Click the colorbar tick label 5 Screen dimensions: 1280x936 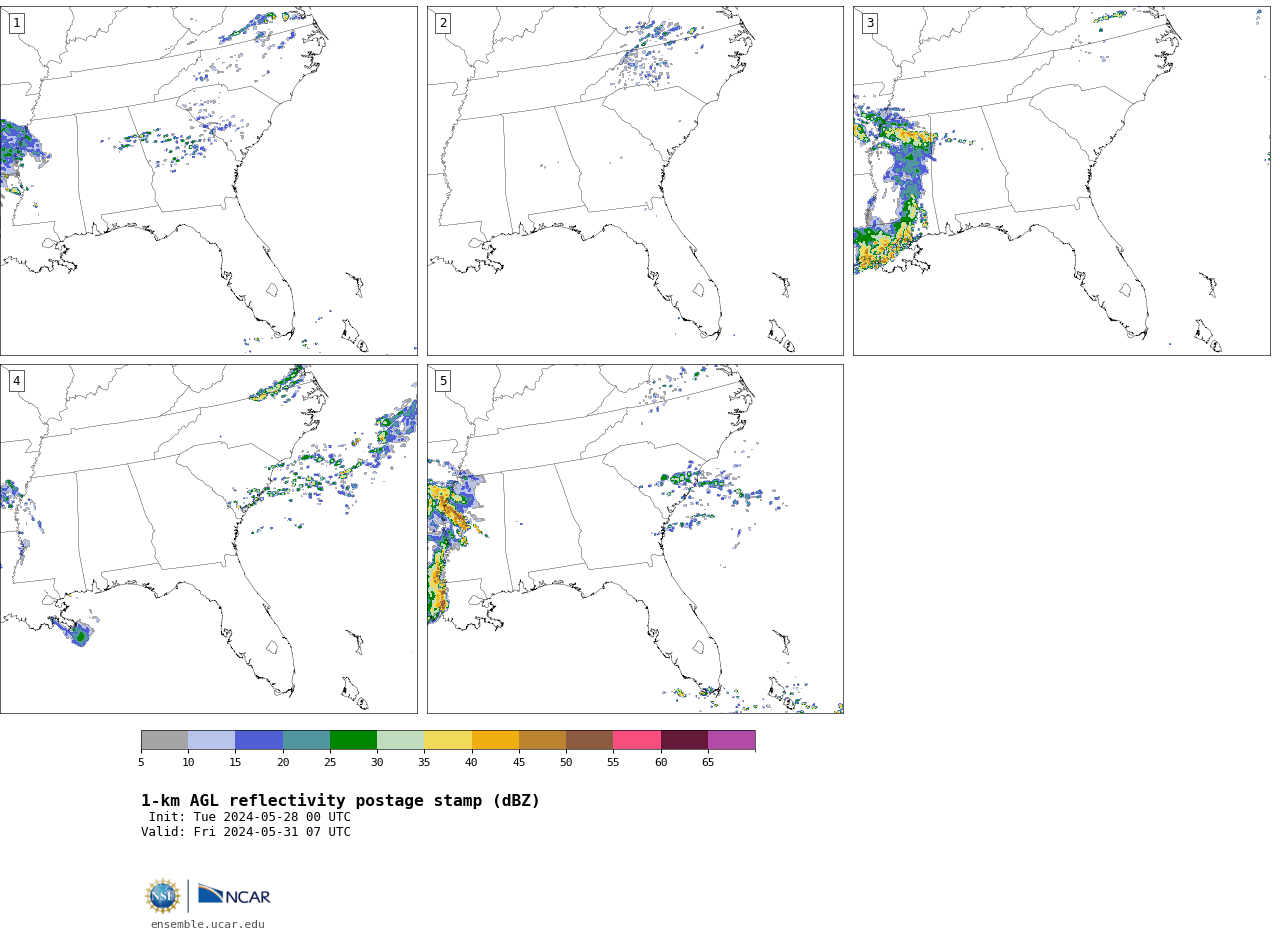point(141,763)
